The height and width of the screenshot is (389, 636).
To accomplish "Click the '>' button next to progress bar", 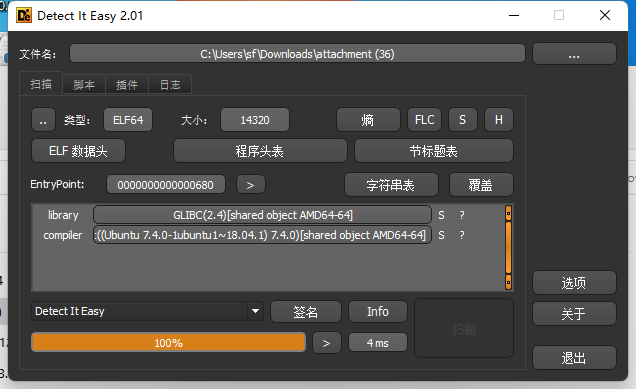I will (x=327, y=343).
